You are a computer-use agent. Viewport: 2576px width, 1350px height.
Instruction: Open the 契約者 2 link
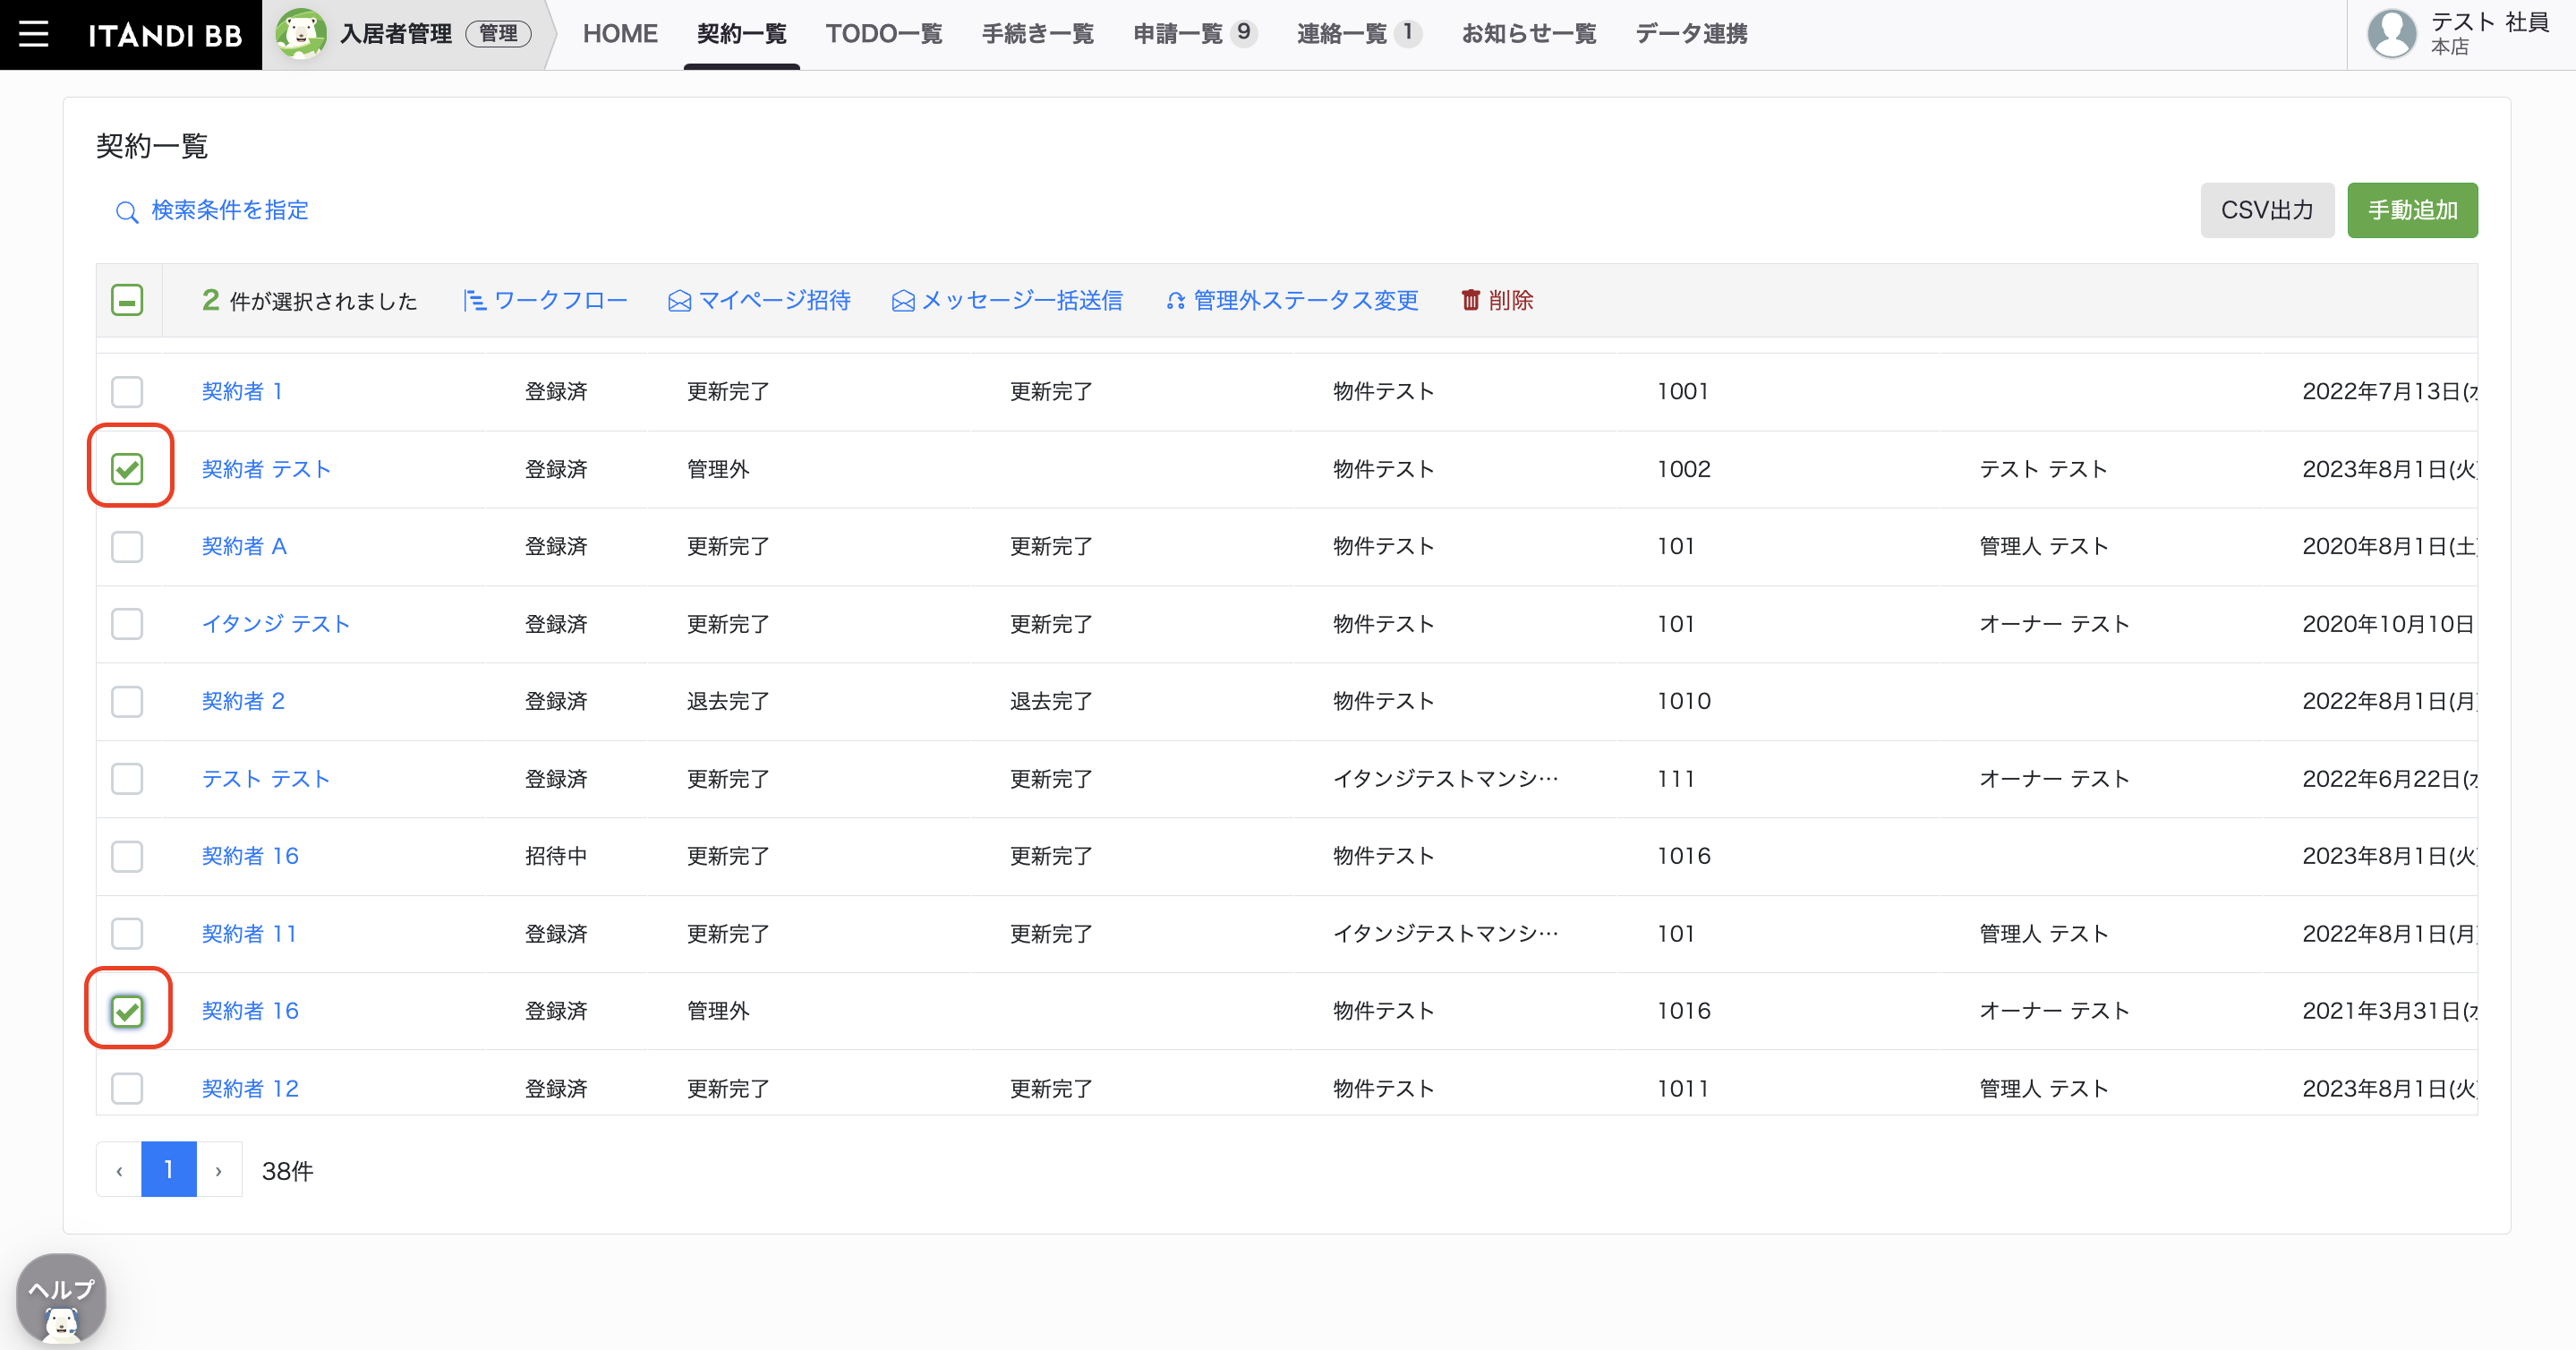pyautogui.click(x=244, y=702)
